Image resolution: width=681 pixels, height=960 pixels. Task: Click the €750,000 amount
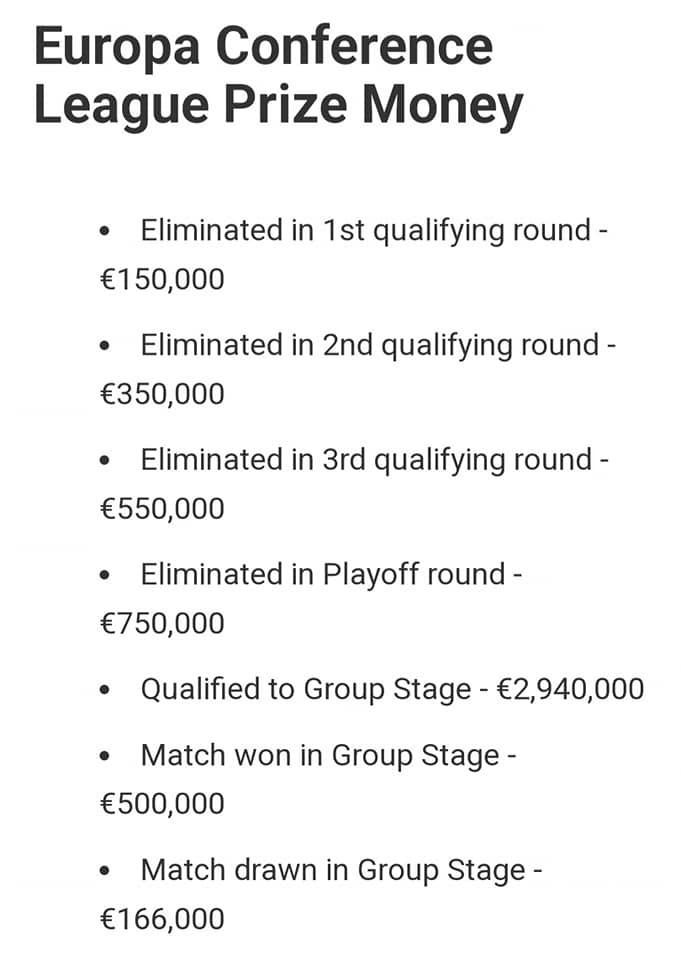[162, 624]
